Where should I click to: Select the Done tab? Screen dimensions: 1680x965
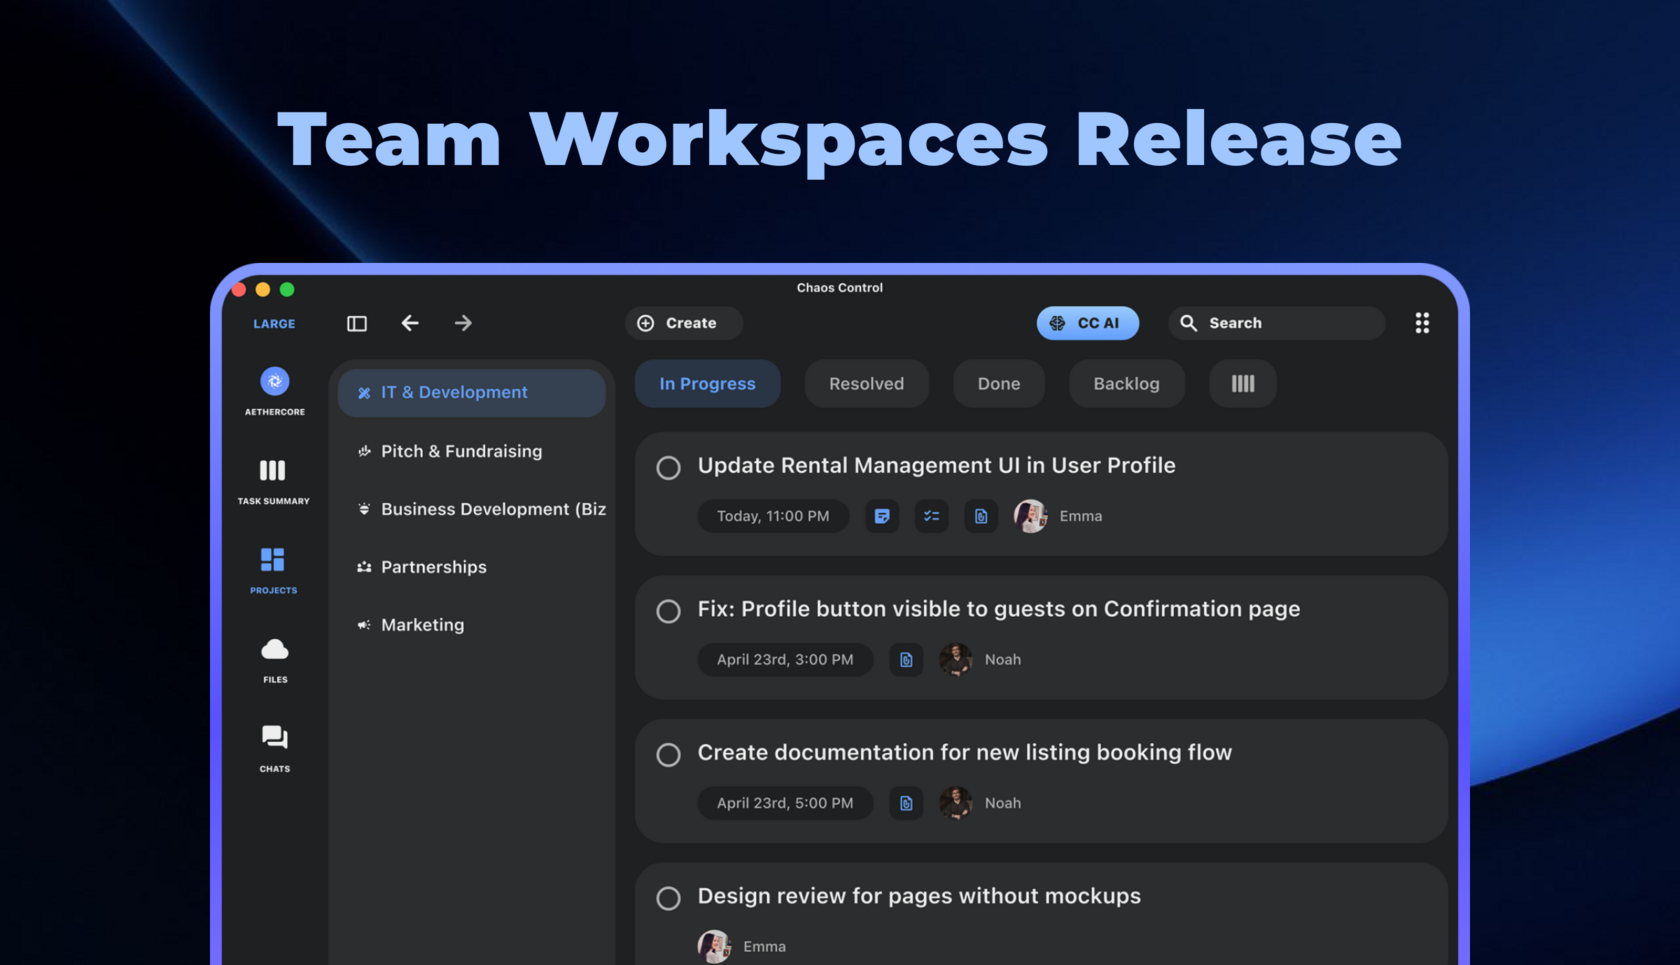pos(999,384)
